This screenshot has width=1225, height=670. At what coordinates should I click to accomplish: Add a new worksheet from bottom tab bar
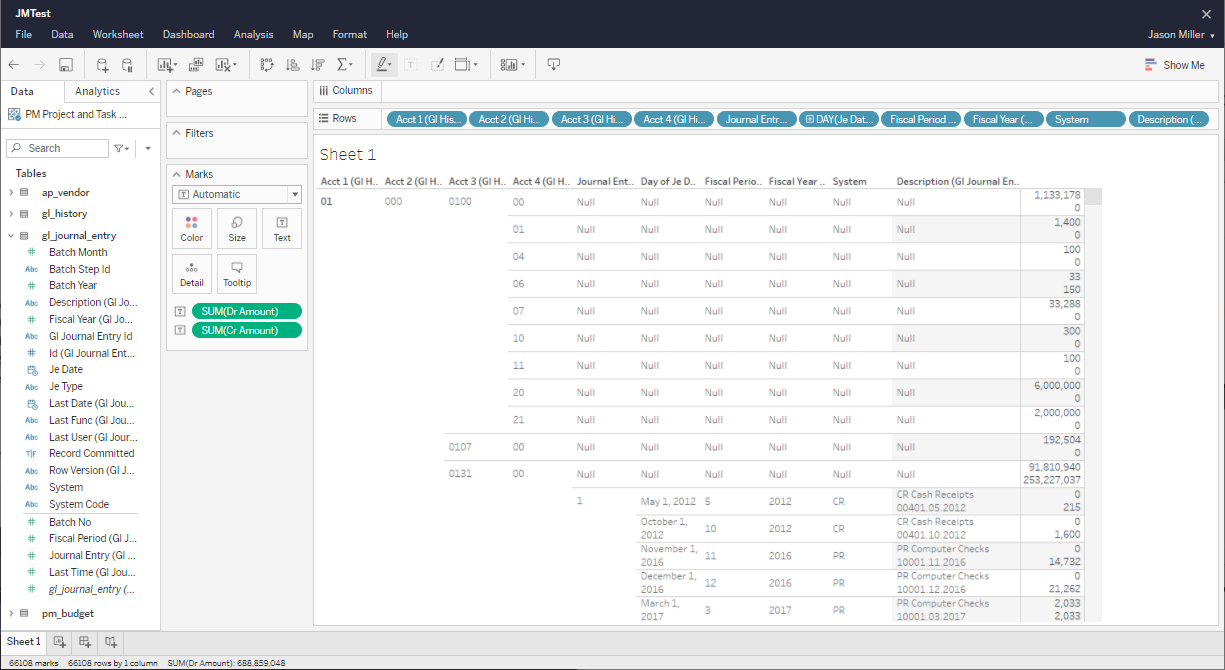click(x=59, y=642)
